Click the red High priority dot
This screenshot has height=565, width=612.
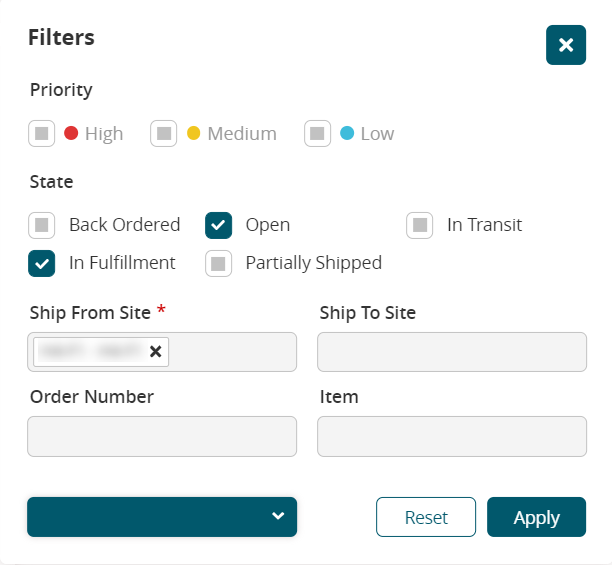[71, 133]
